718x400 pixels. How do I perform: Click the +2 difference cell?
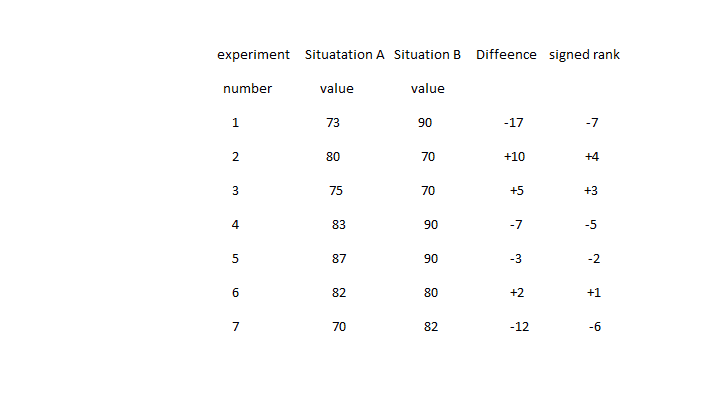tap(515, 293)
